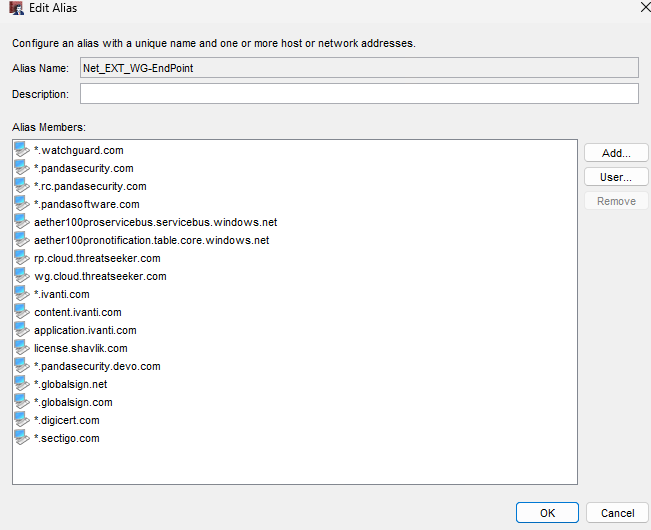This screenshot has height=530, width=651.
Task: Click the User... button
Action: click(616, 177)
